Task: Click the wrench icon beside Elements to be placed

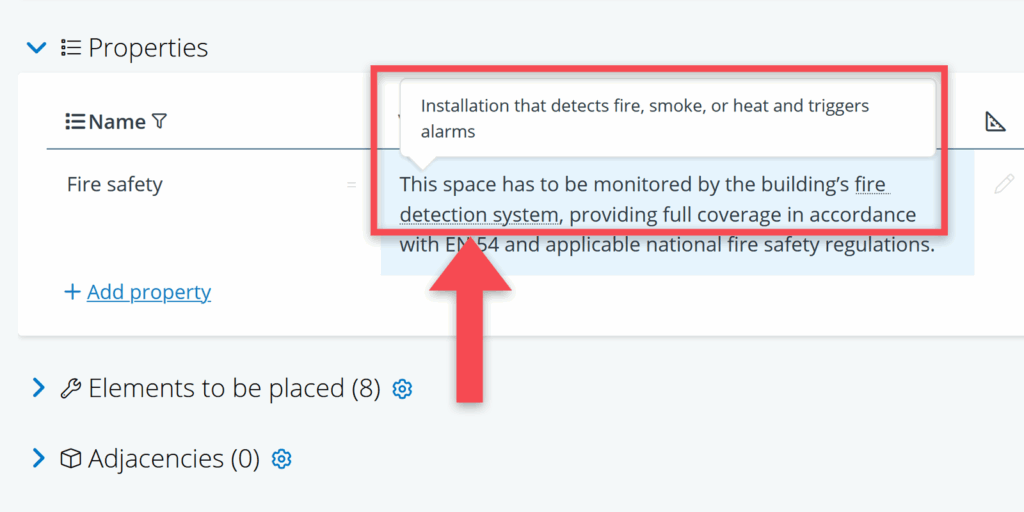Action: (70, 389)
